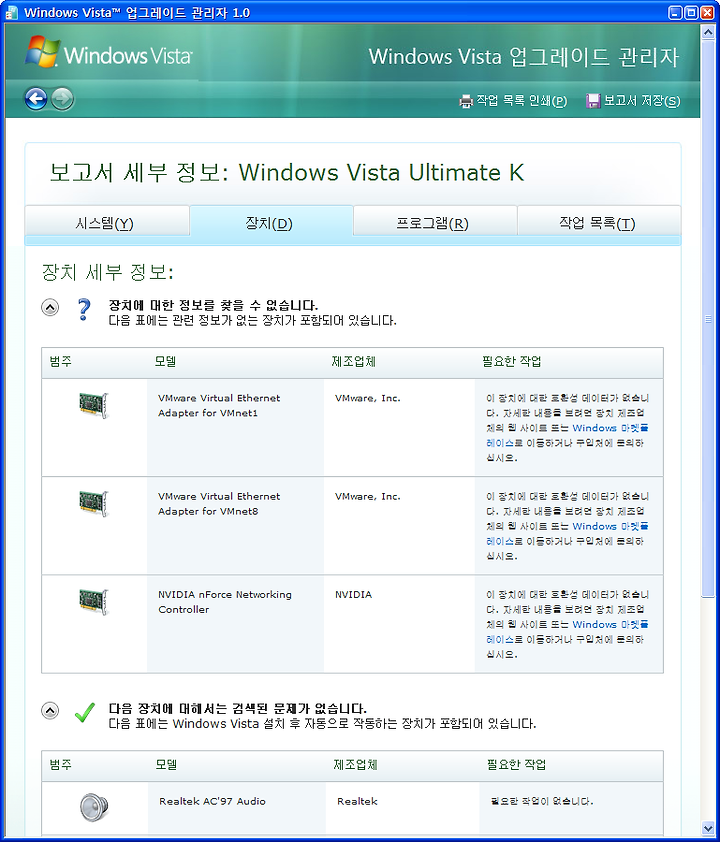Click 보고서 저장(S) link

click(x=642, y=101)
